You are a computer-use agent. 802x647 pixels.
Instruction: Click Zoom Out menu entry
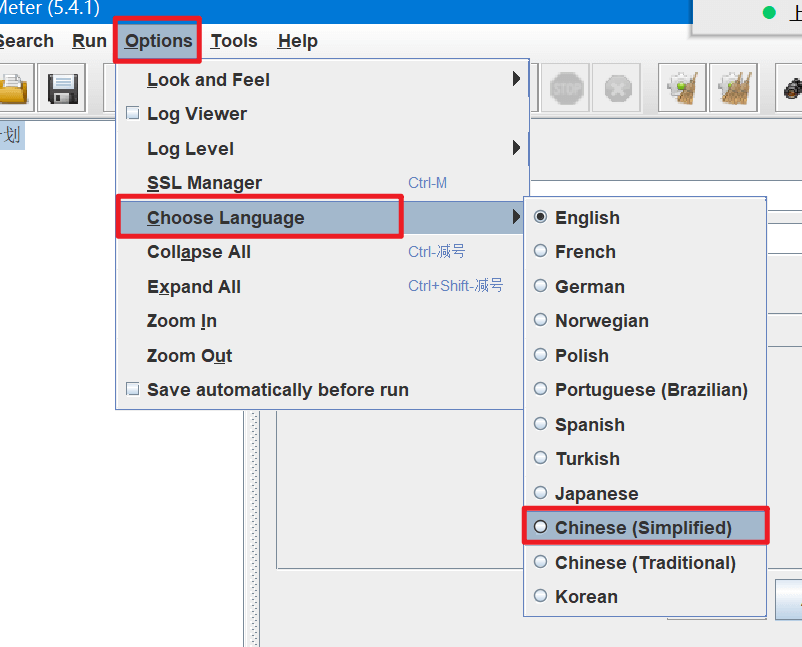(320, 355)
